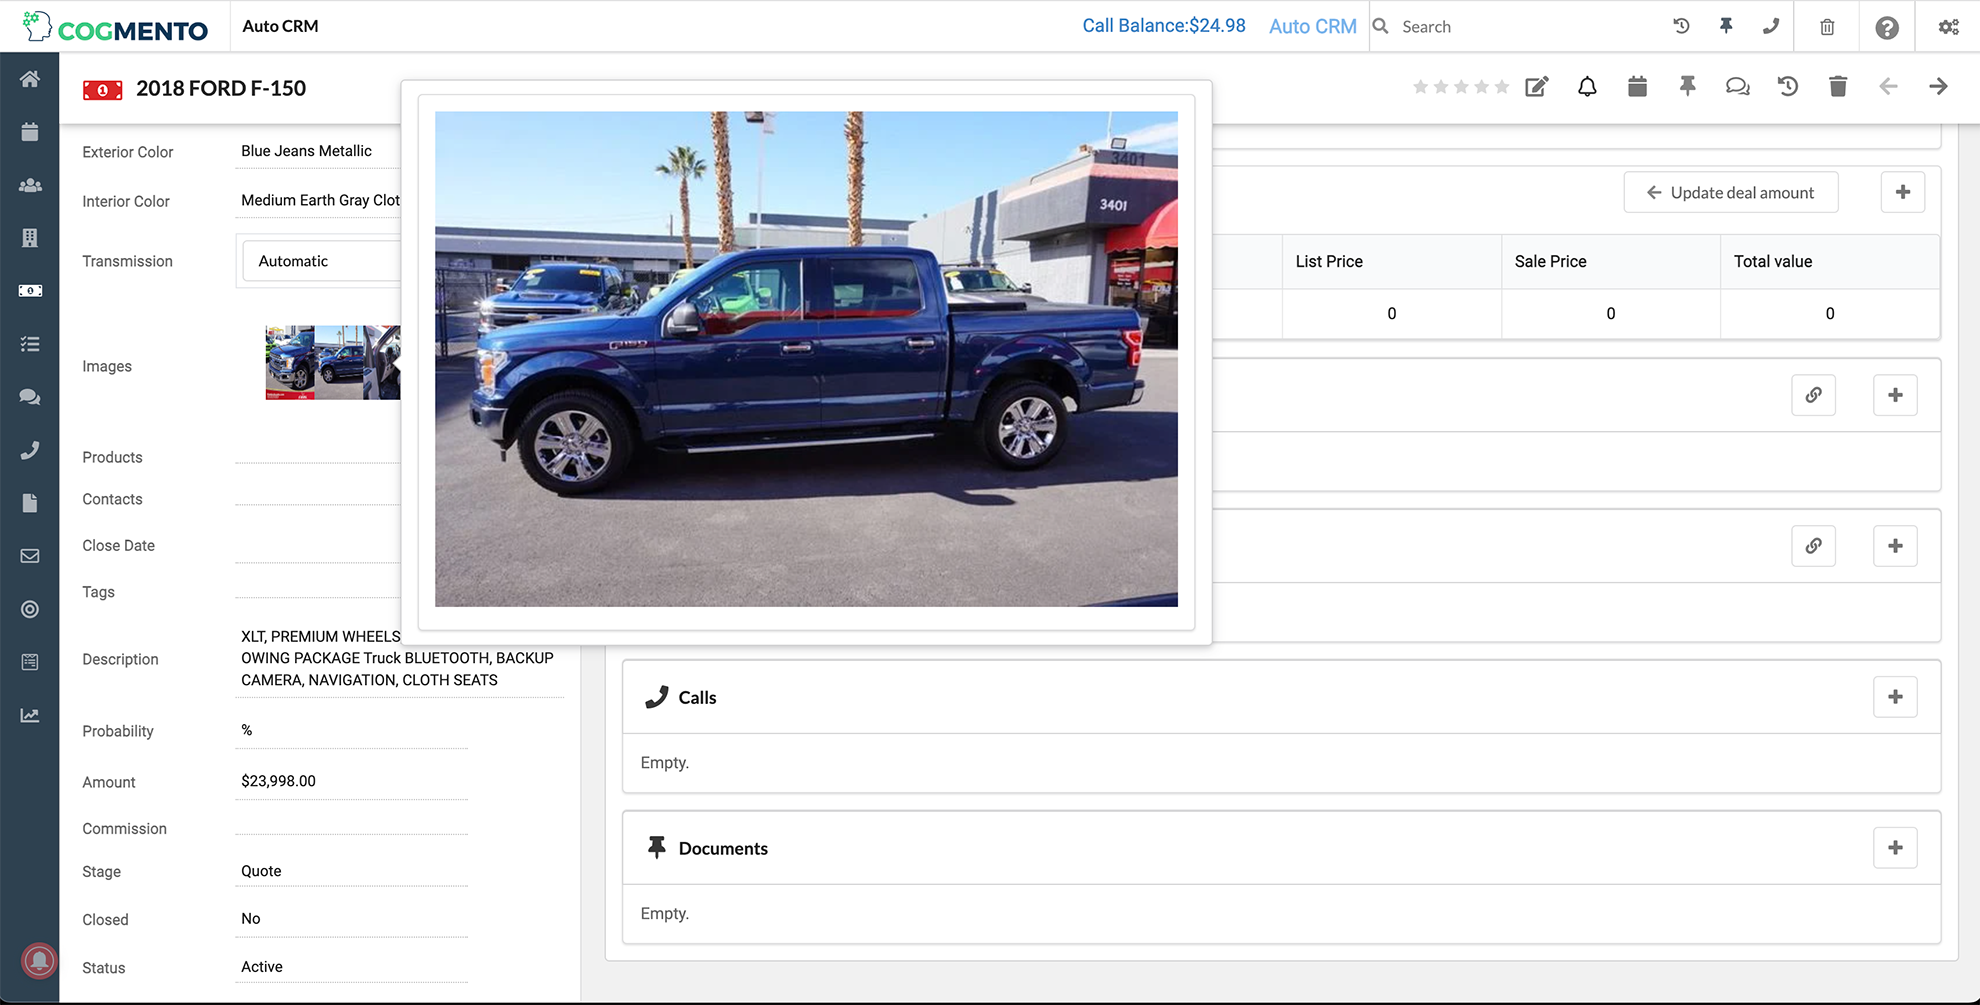Click the edit deal pencil icon
Image resolution: width=1980 pixels, height=1005 pixels.
pyautogui.click(x=1537, y=86)
